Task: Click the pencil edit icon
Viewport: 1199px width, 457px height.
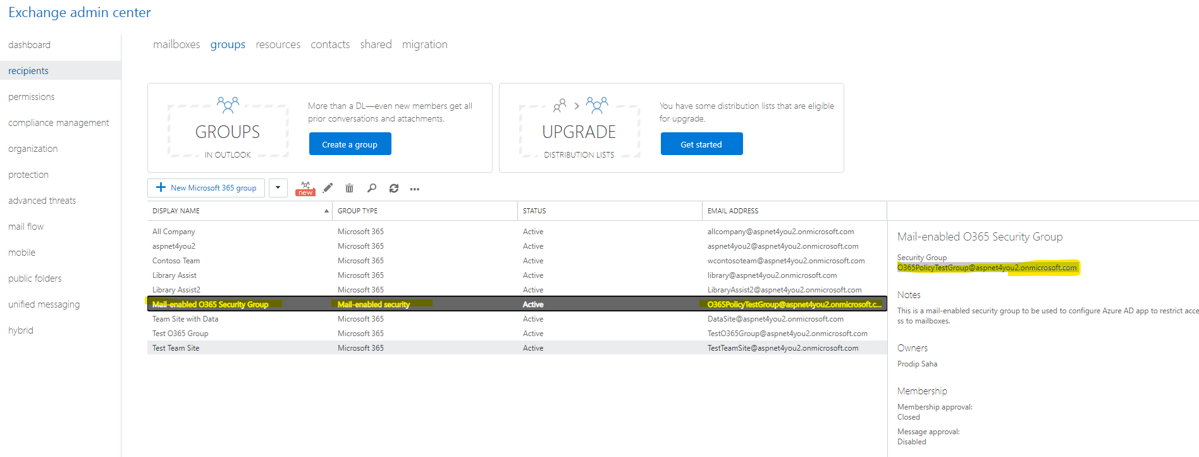Action: click(328, 188)
